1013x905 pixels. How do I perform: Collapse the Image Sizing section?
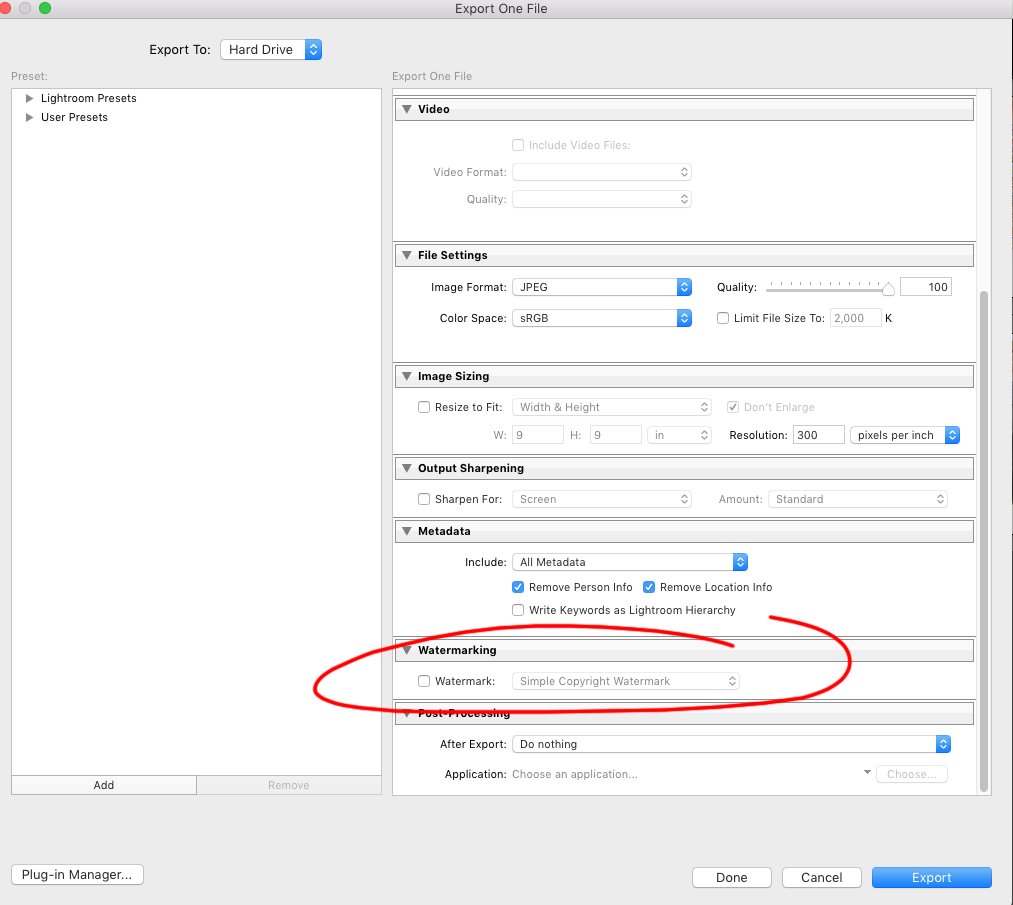(x=406, y=376)
